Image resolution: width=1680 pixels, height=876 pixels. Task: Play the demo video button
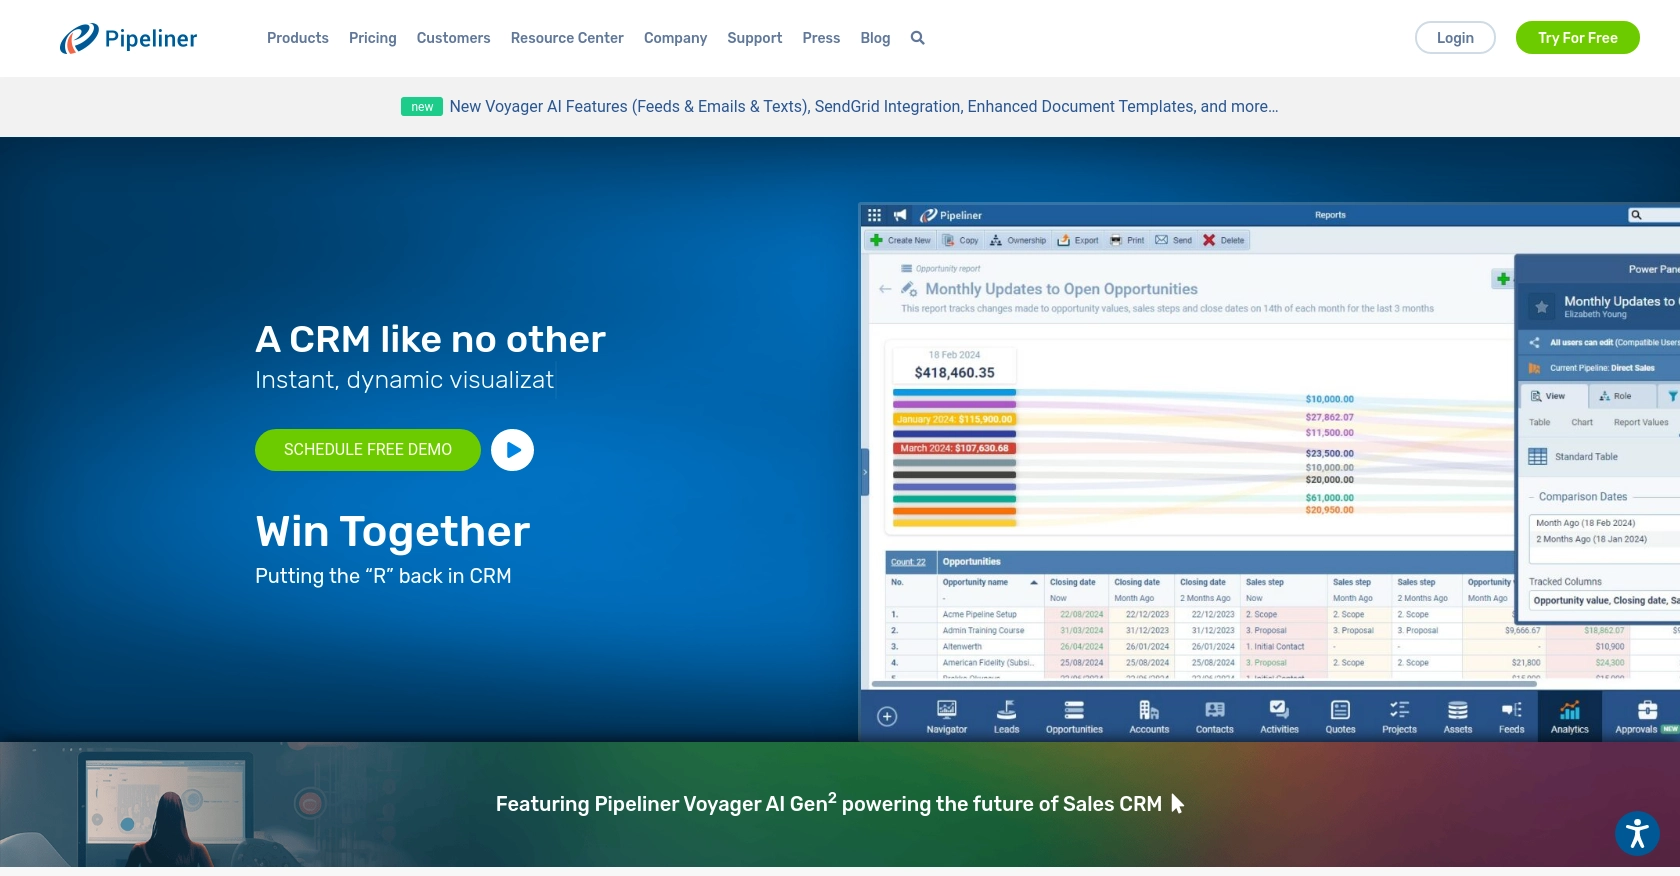512,450
